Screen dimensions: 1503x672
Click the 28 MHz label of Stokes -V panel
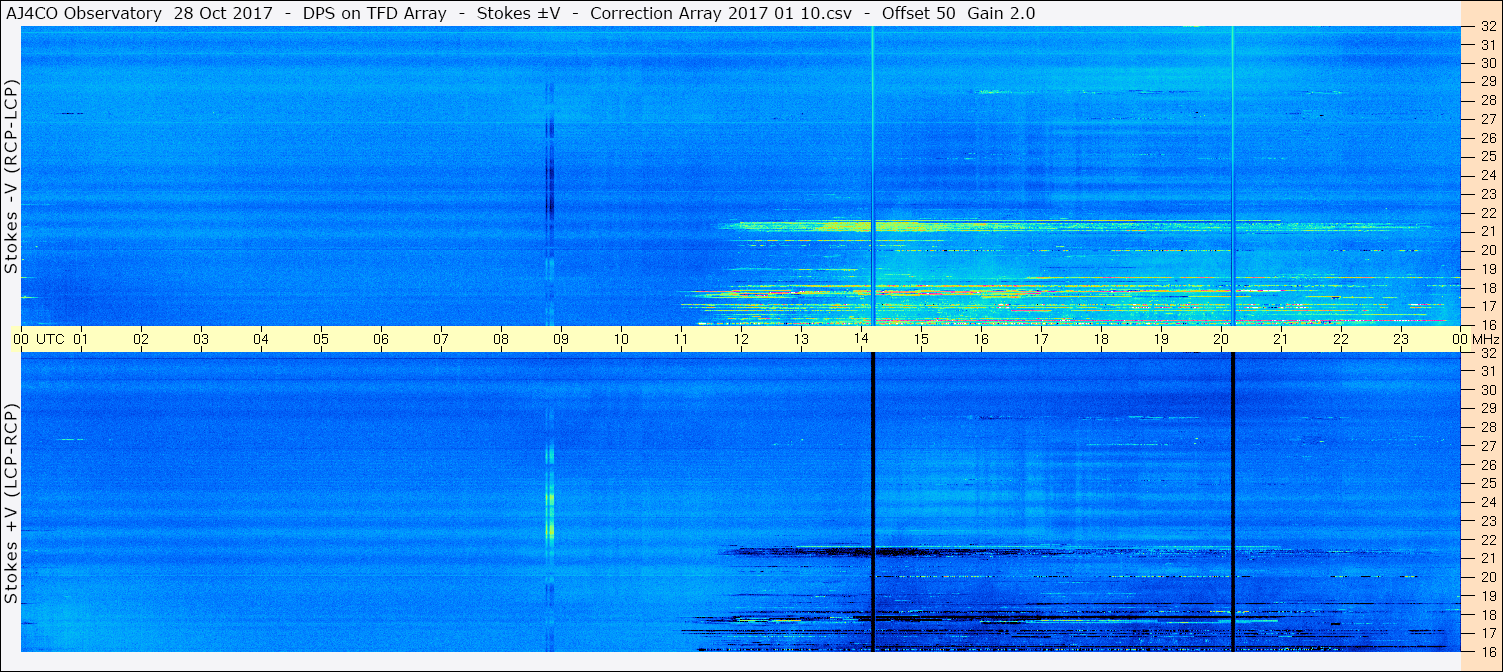[1488, 100]
